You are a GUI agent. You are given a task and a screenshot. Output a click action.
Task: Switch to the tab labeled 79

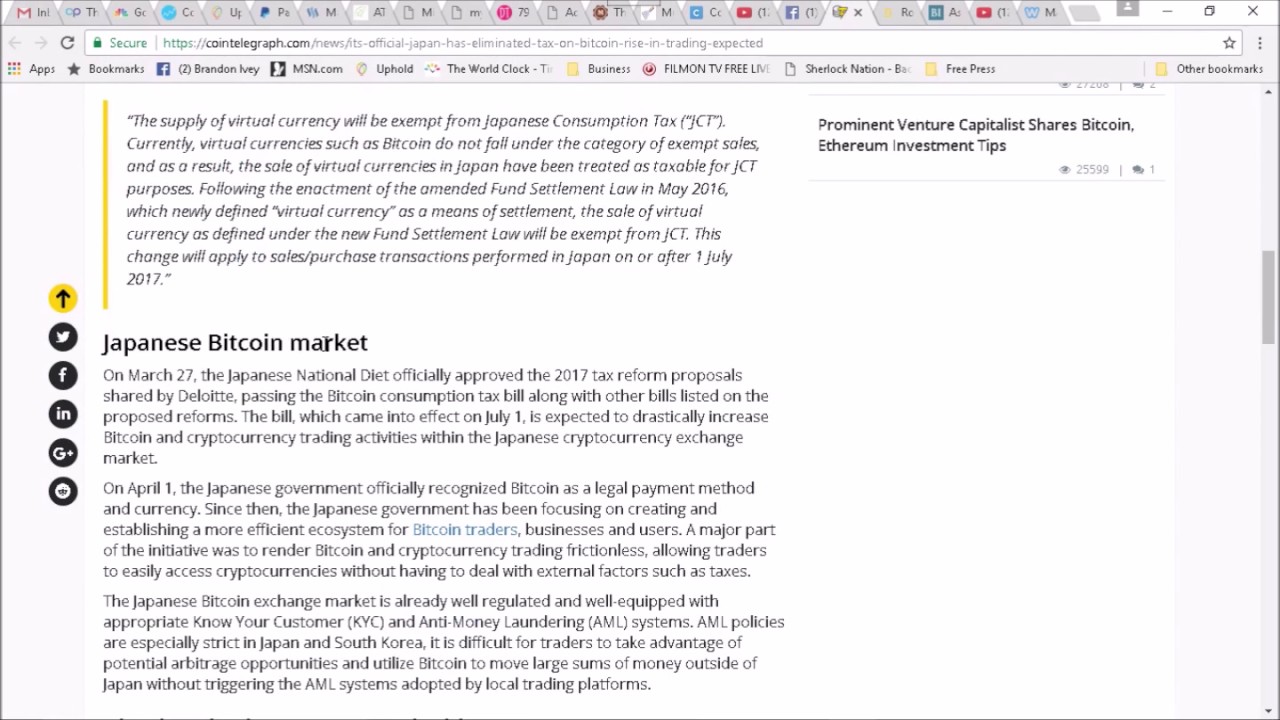click(513, 13)
